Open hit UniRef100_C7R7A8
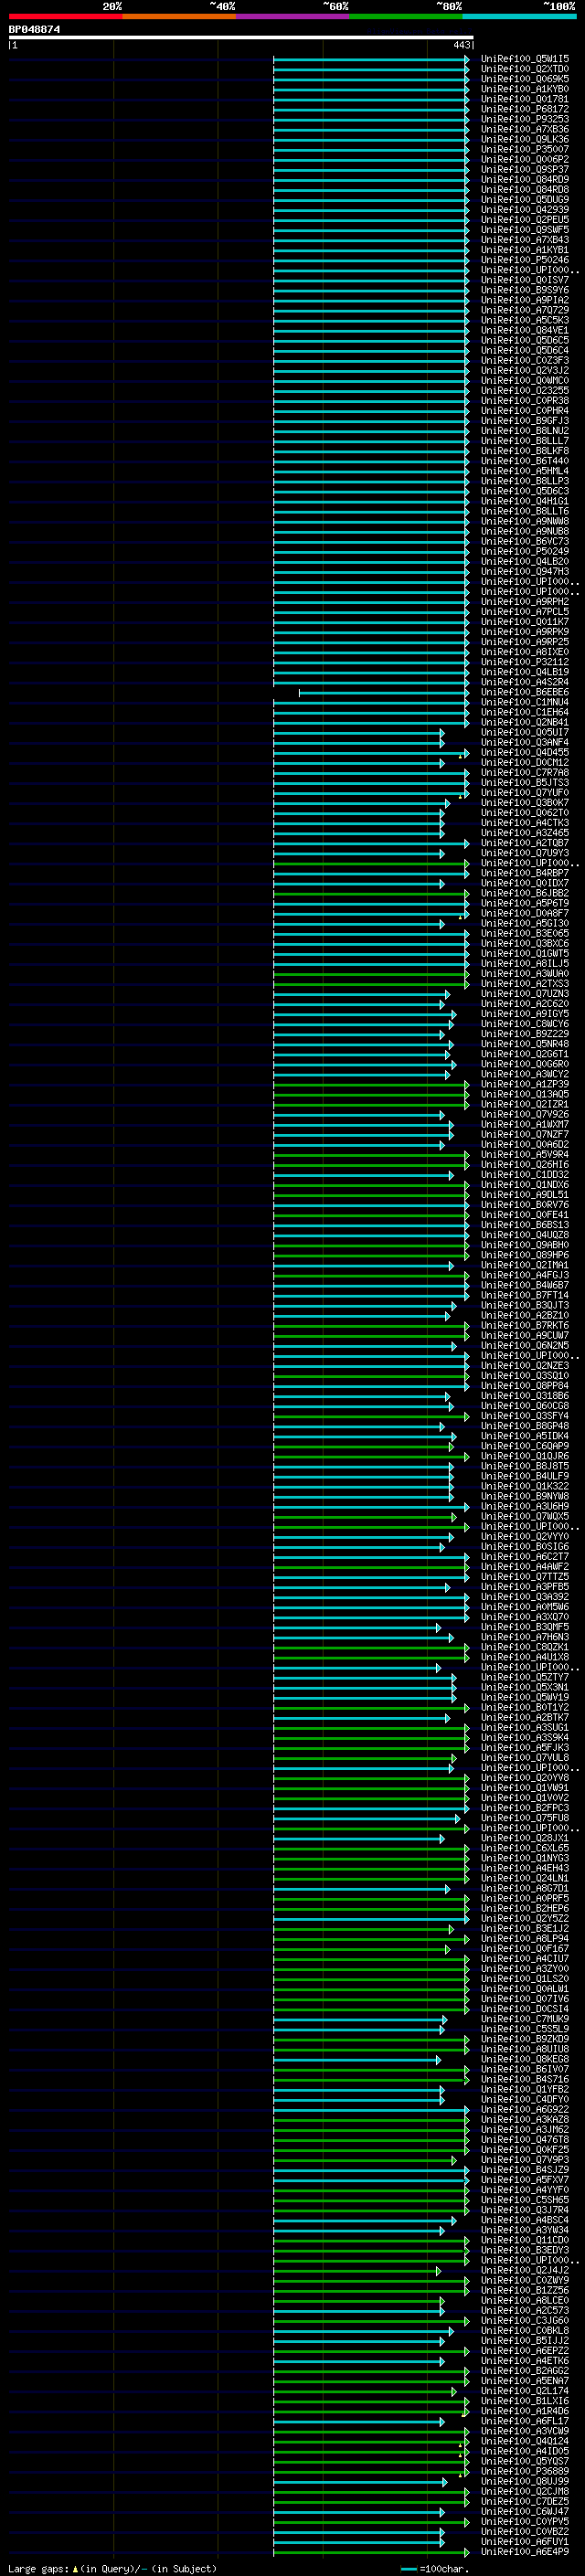This screenshot has width=585, height=2576. [x=525, y=773]
